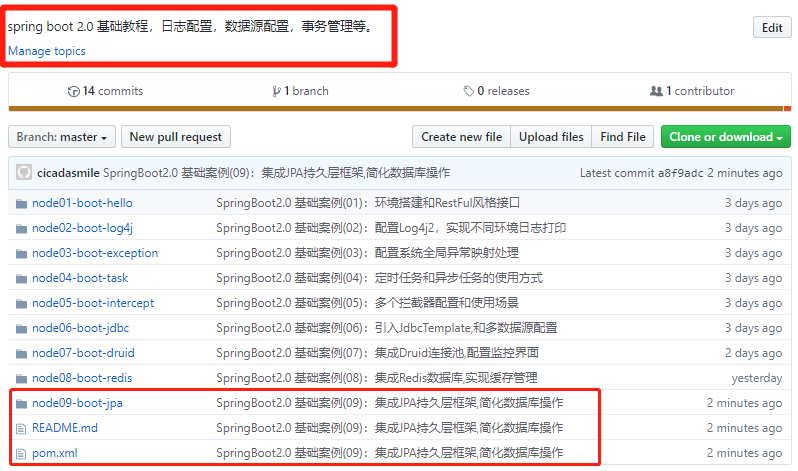
Task: Click the folder icon for node08-boot-redis
Action: pos(21,378)
